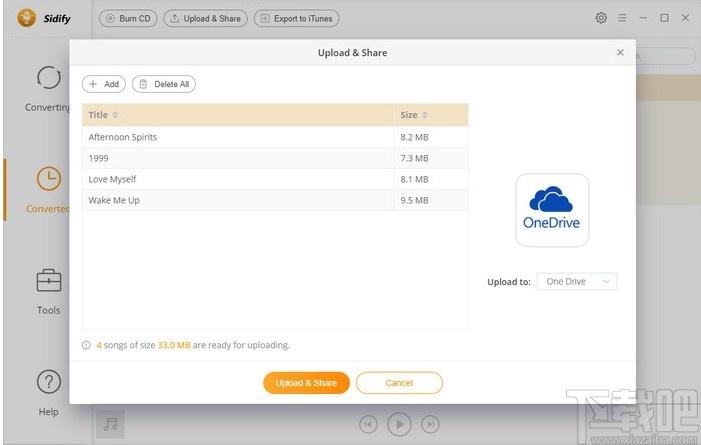The width and height of the screenshot is (701, 445).
Task: Minimize the Sidify window
Action: (643, 18)
